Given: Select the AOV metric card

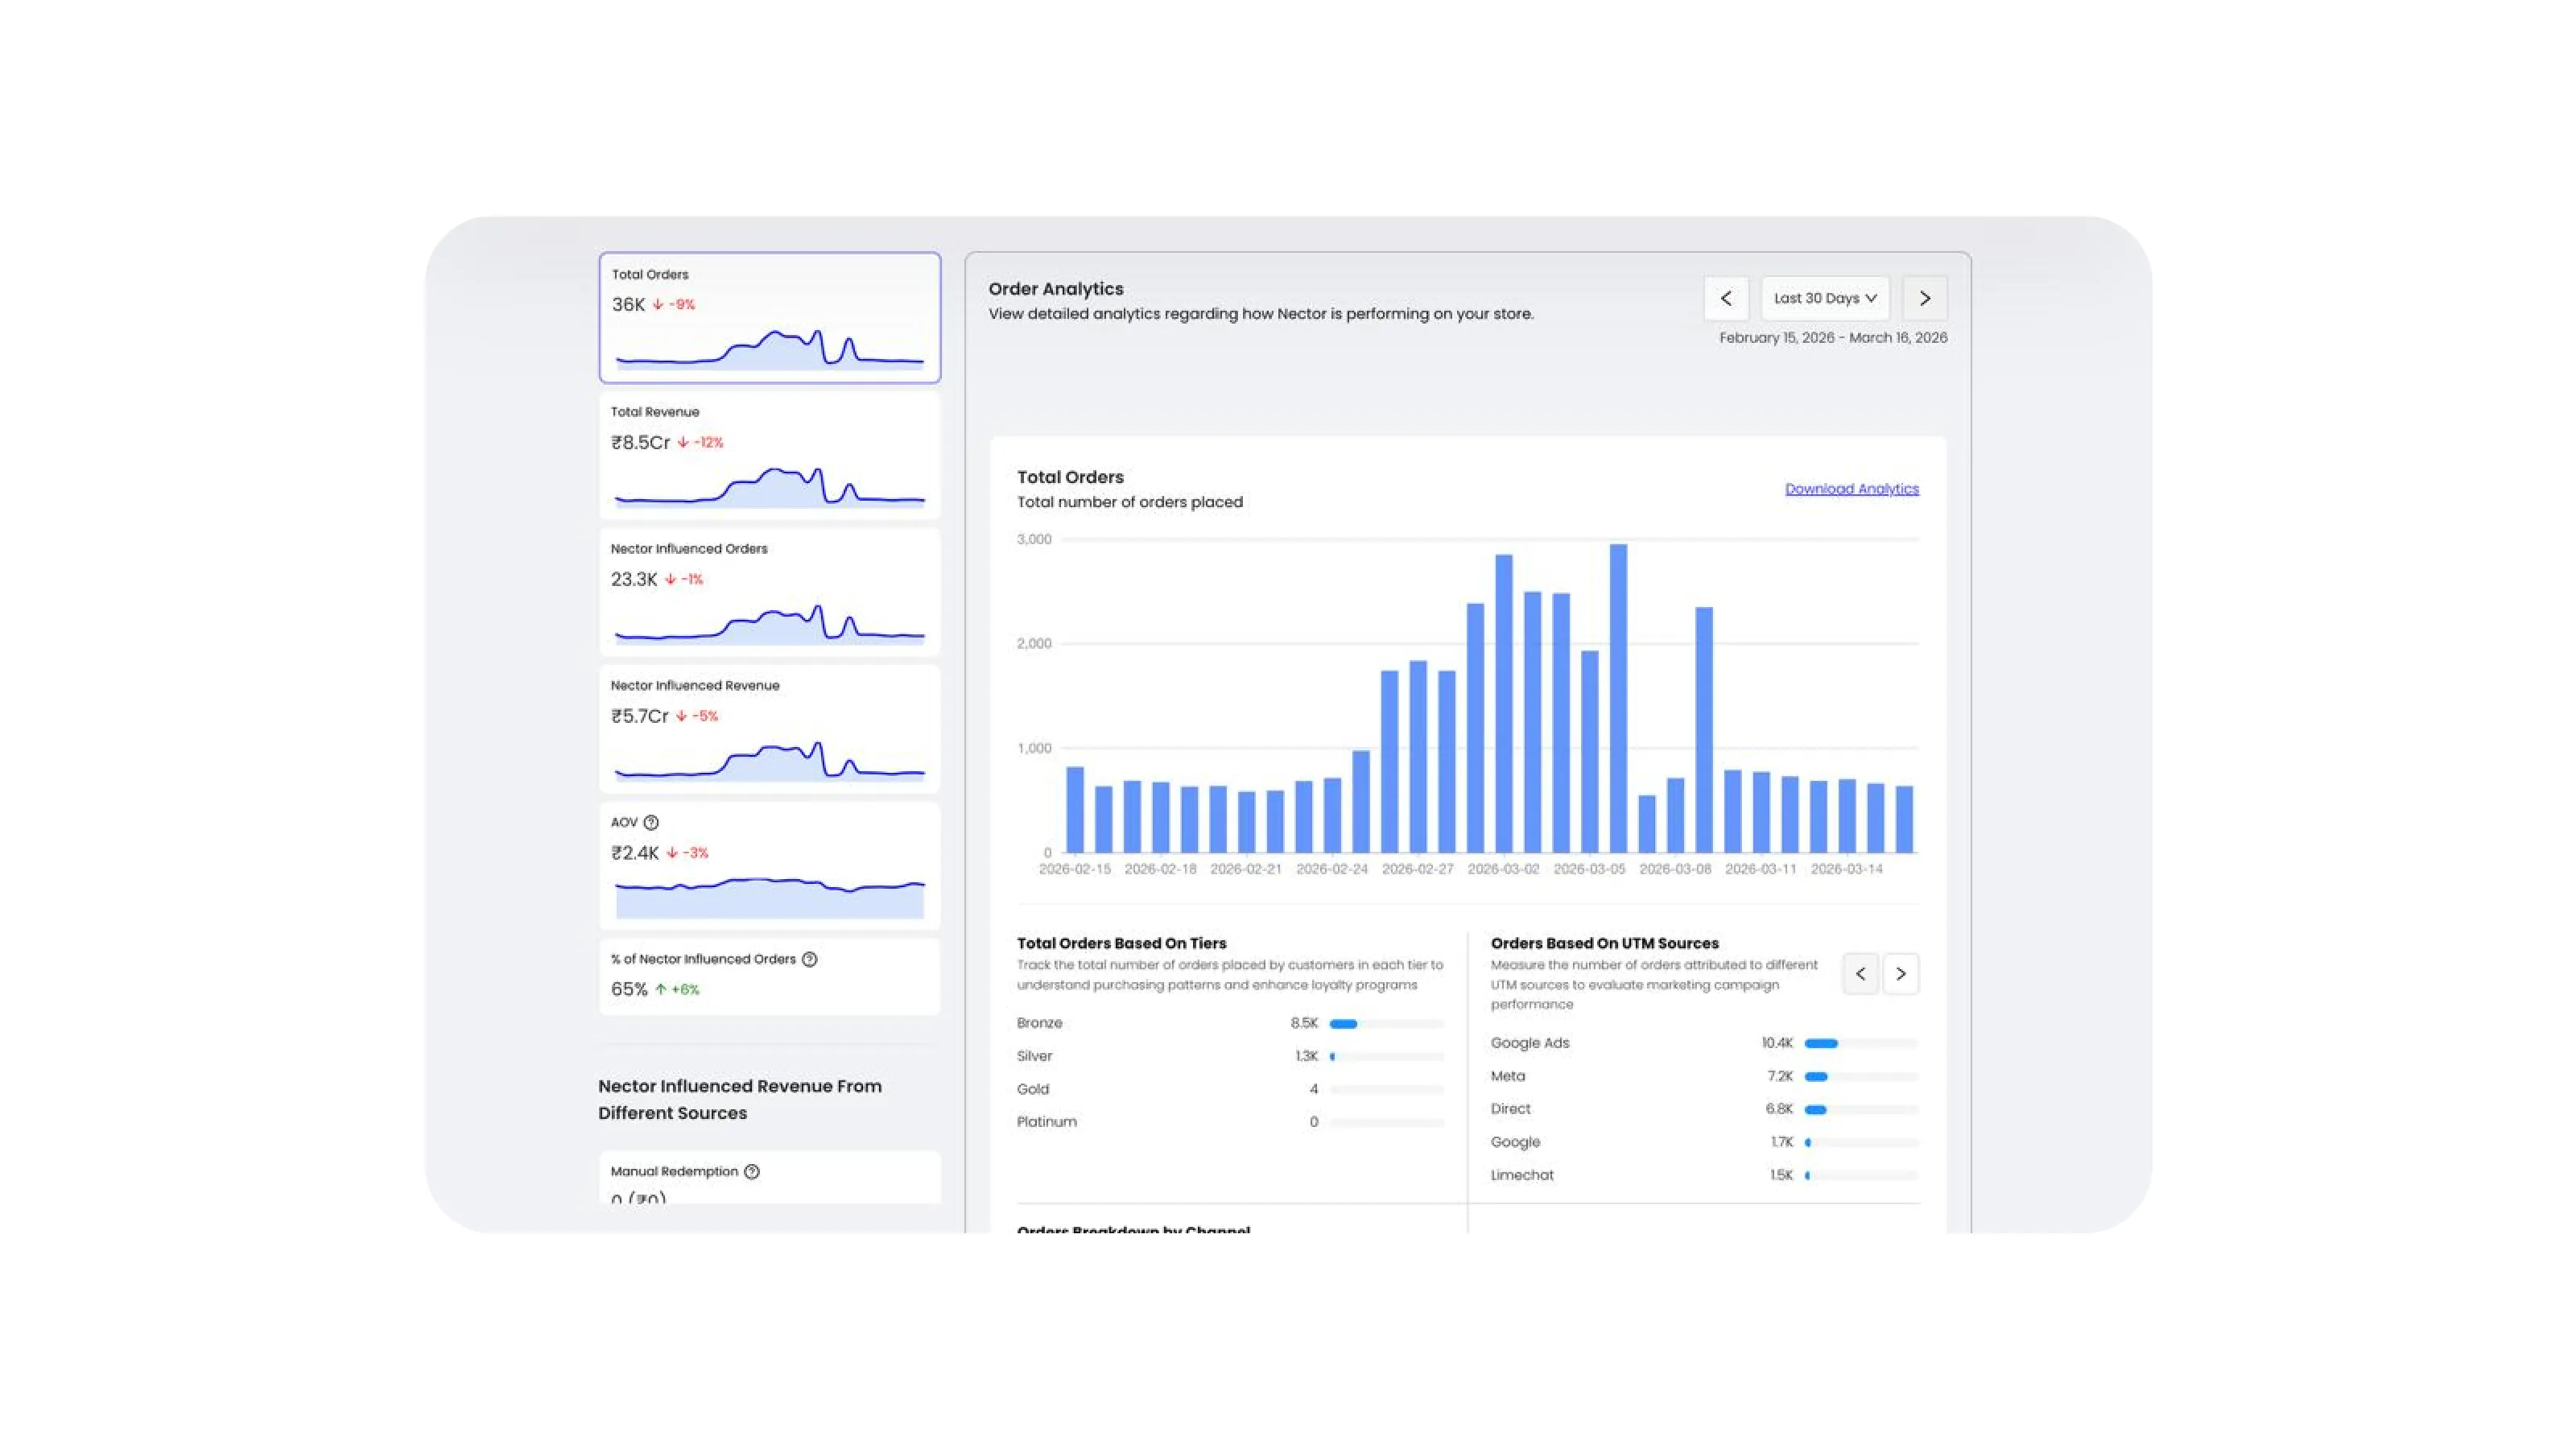Looking at the screenshot, I should click(769, 866).
